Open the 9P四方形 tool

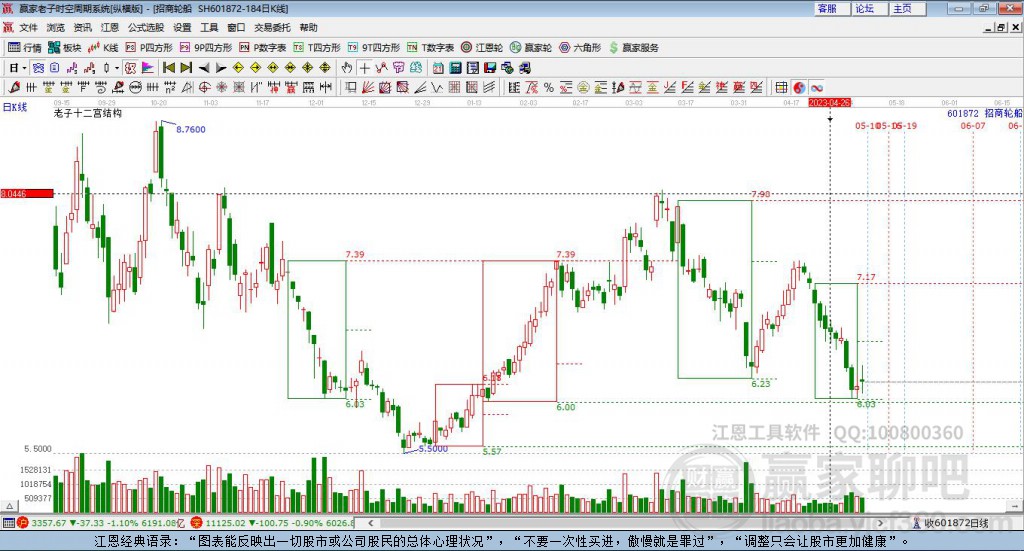206,48
